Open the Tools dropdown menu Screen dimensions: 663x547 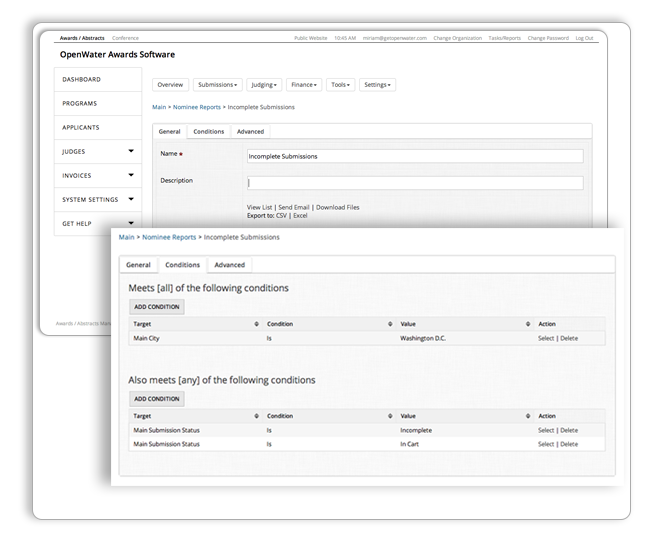pos(340,85)
